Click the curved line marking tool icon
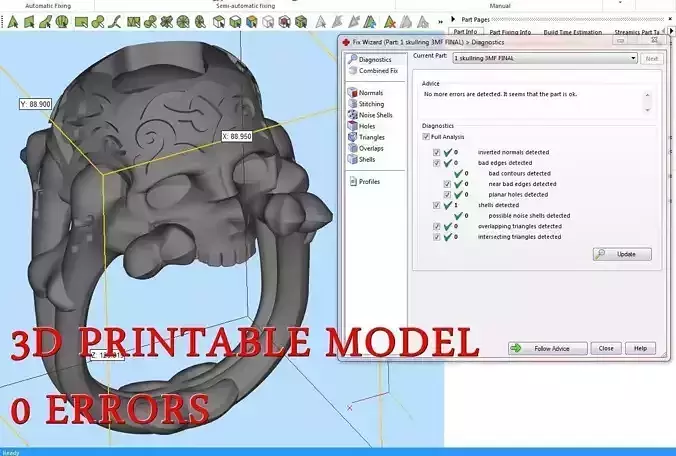The width and height of the screenshot is (676, 456). point(114,22)
